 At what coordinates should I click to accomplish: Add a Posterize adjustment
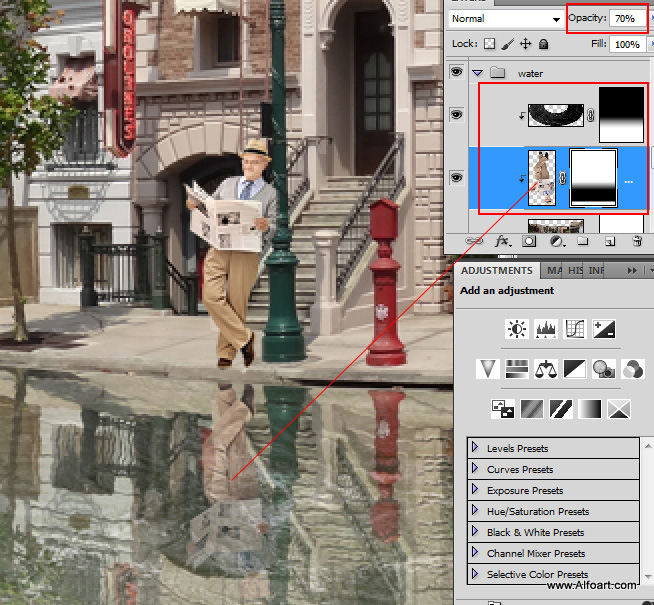pyautogui.click(x=532, y=409)
